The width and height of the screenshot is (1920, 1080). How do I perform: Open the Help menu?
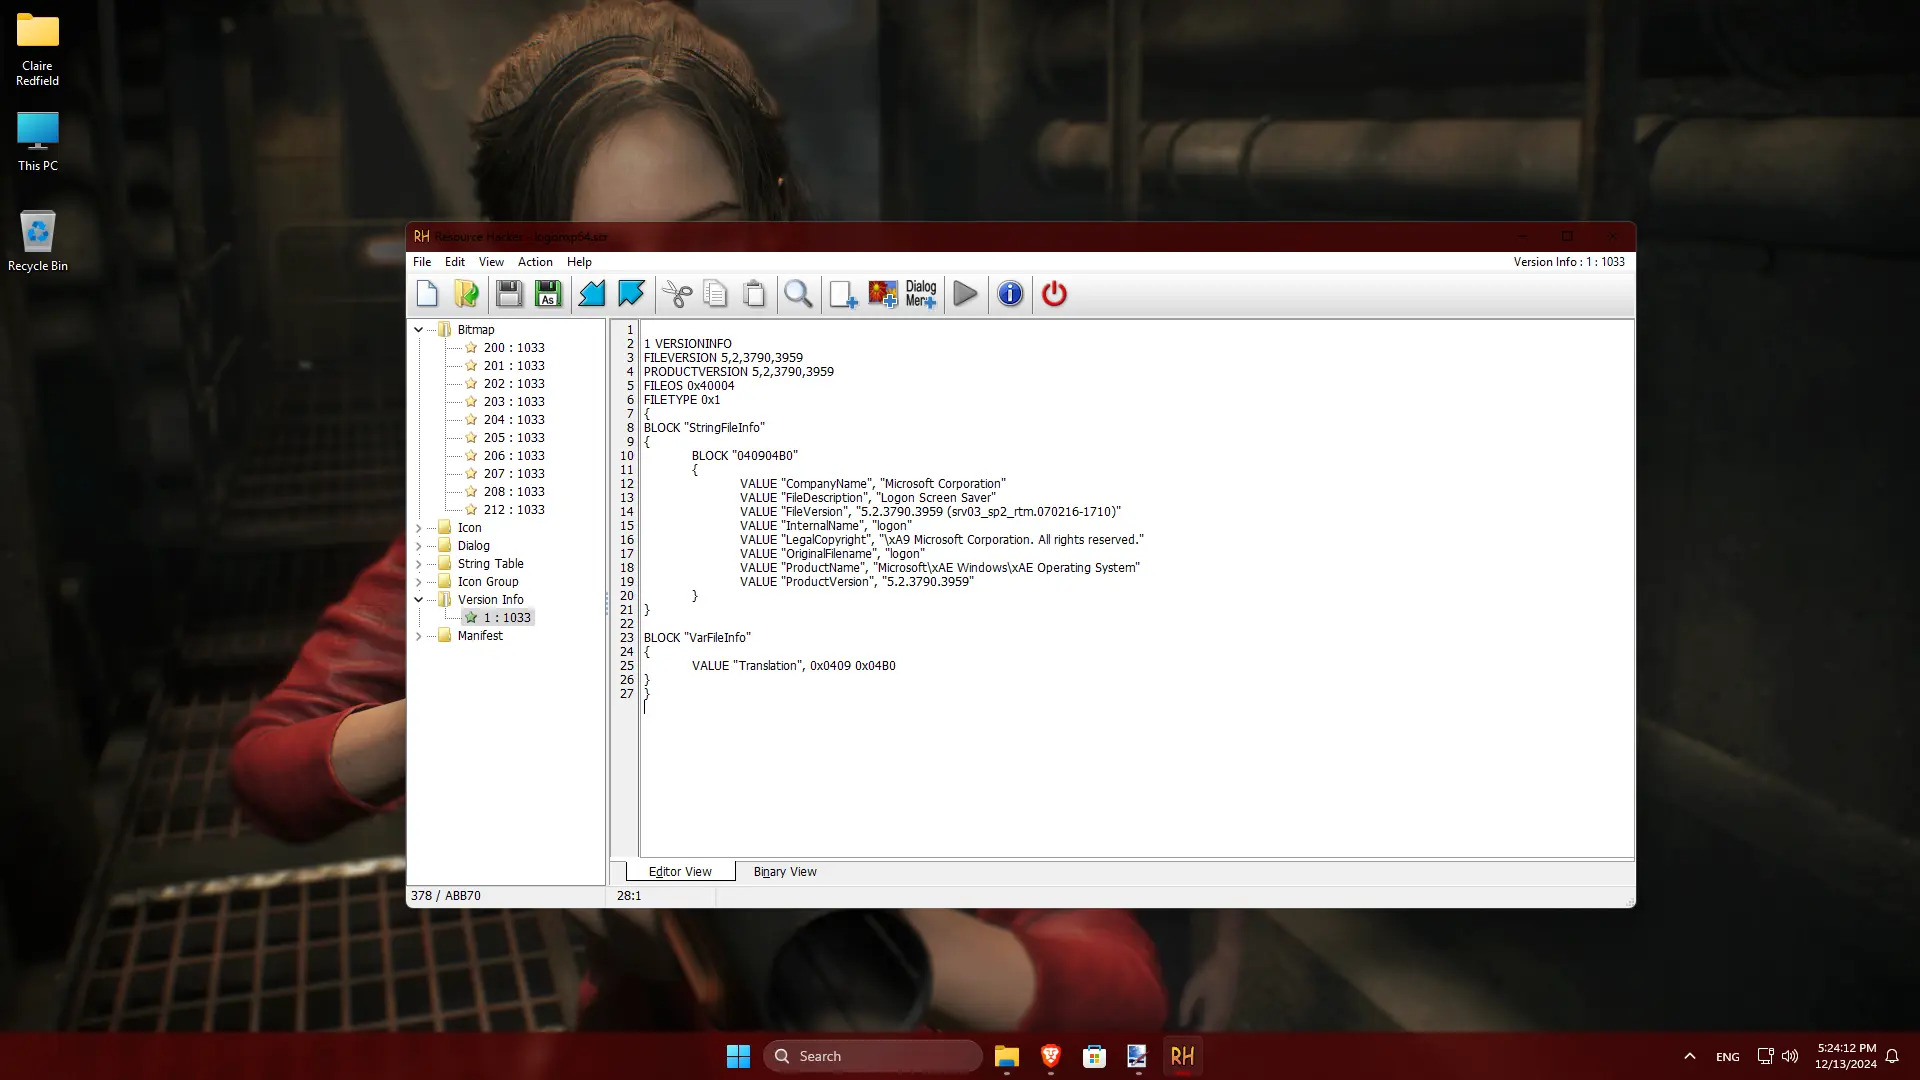579,262
